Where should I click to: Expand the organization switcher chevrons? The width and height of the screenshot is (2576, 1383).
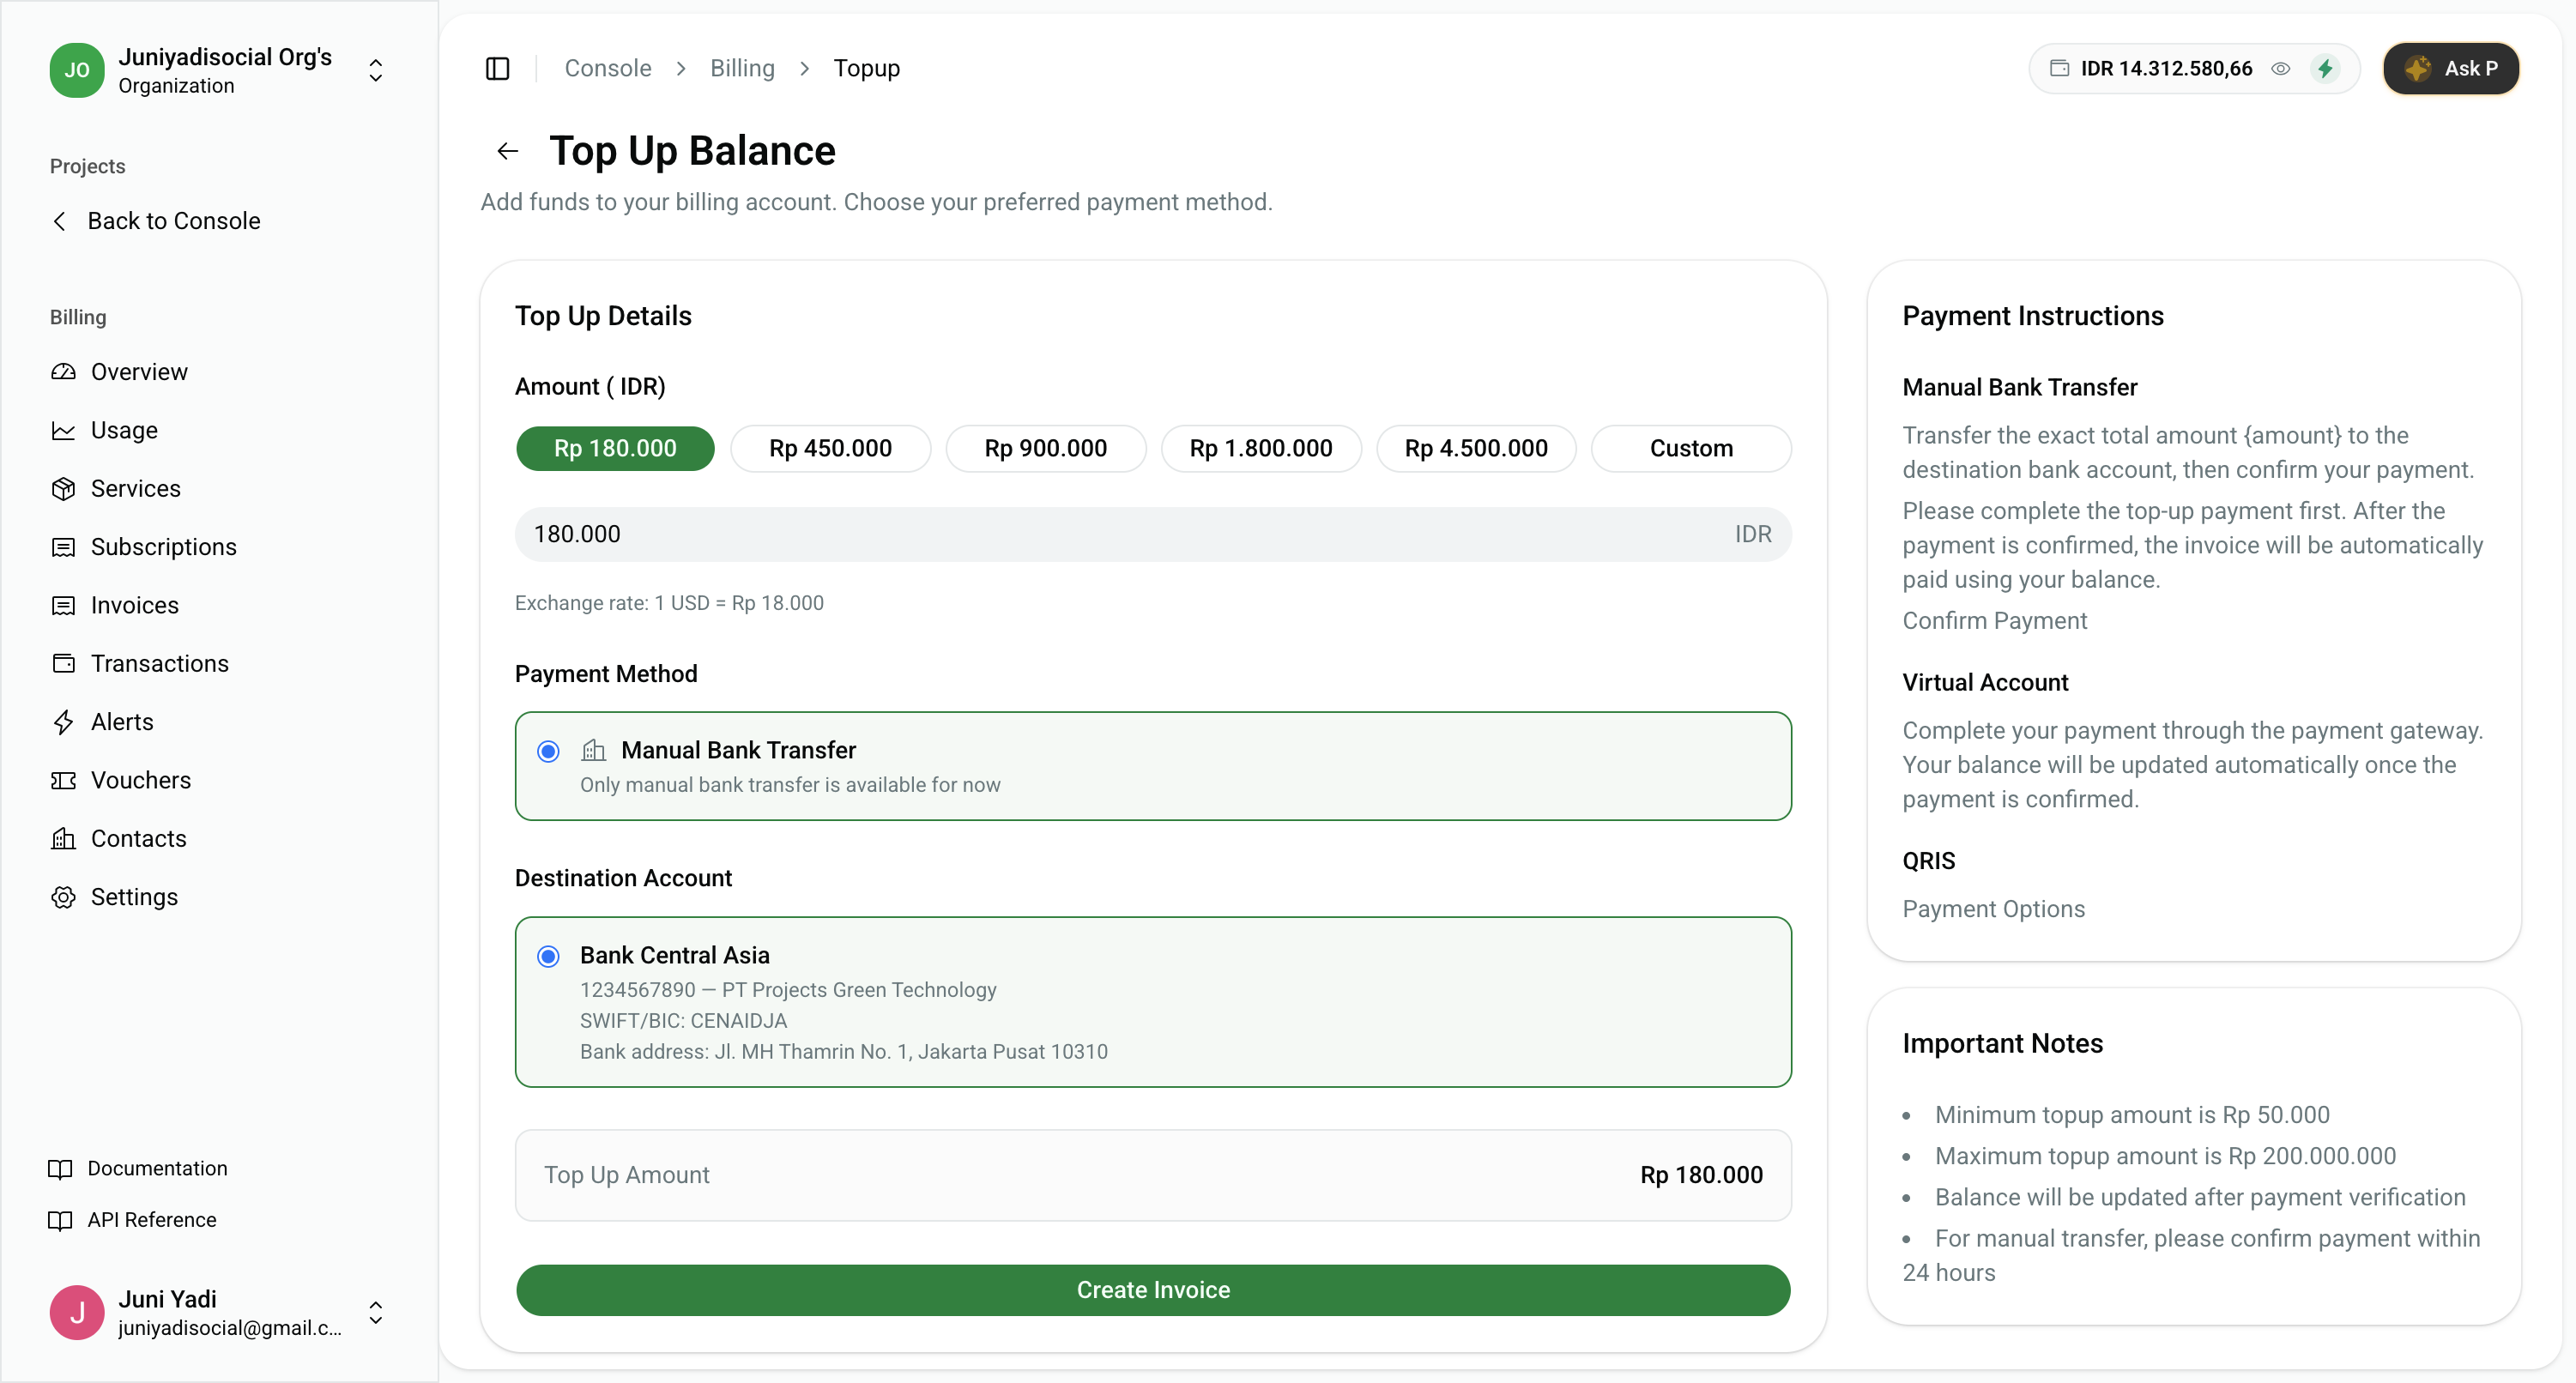[376, 70]
